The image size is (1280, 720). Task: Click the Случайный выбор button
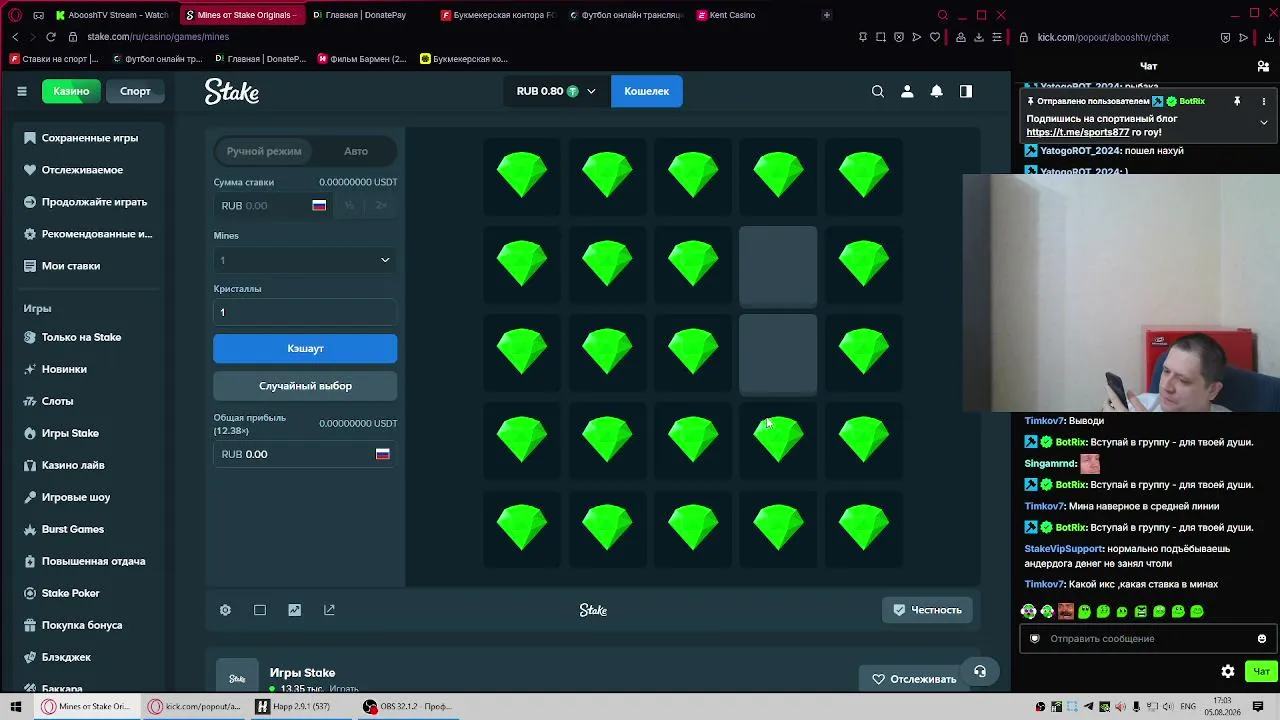pos(305,386)
